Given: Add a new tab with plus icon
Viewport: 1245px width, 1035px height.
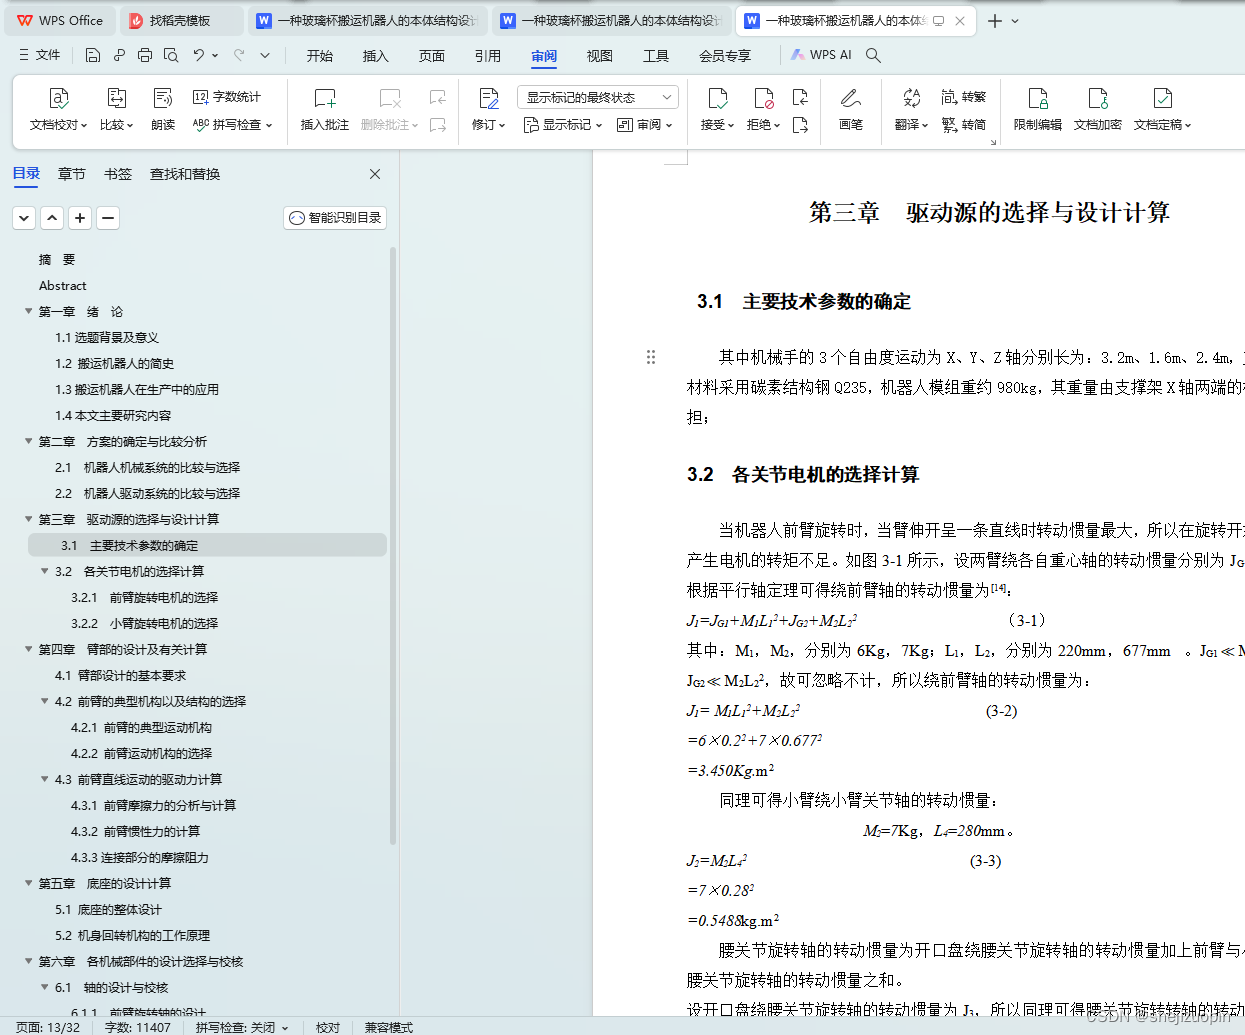Looking at the screenshot, I should pyautogui.click(x=995, y=21).
